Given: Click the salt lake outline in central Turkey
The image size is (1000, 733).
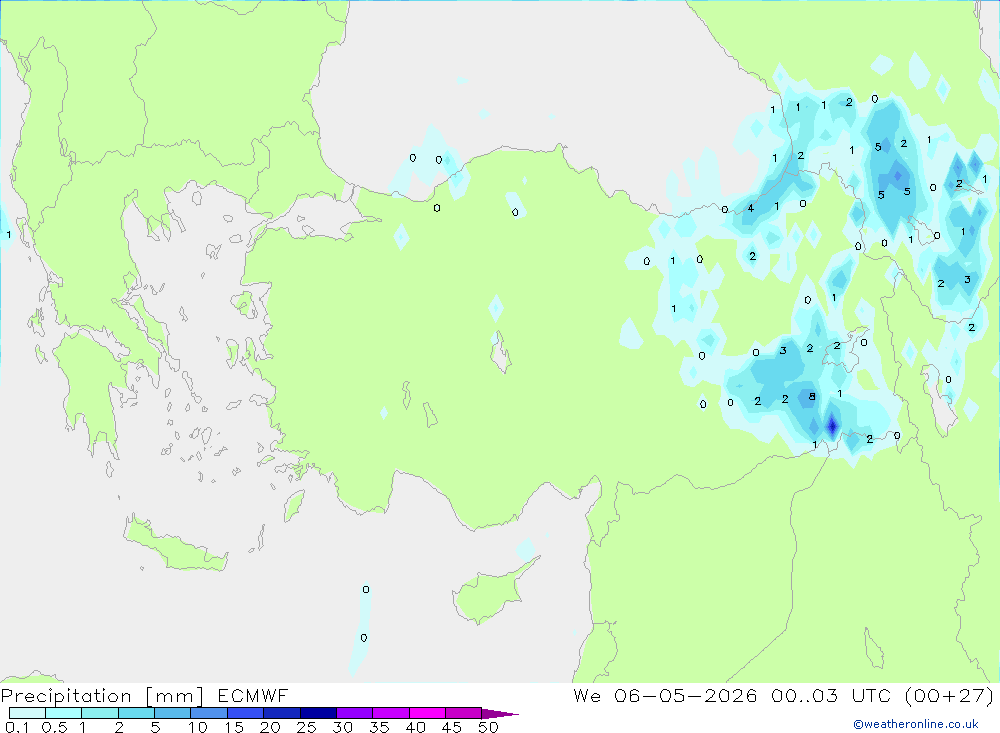Looking at the screenshot, I should coord(501,352).
